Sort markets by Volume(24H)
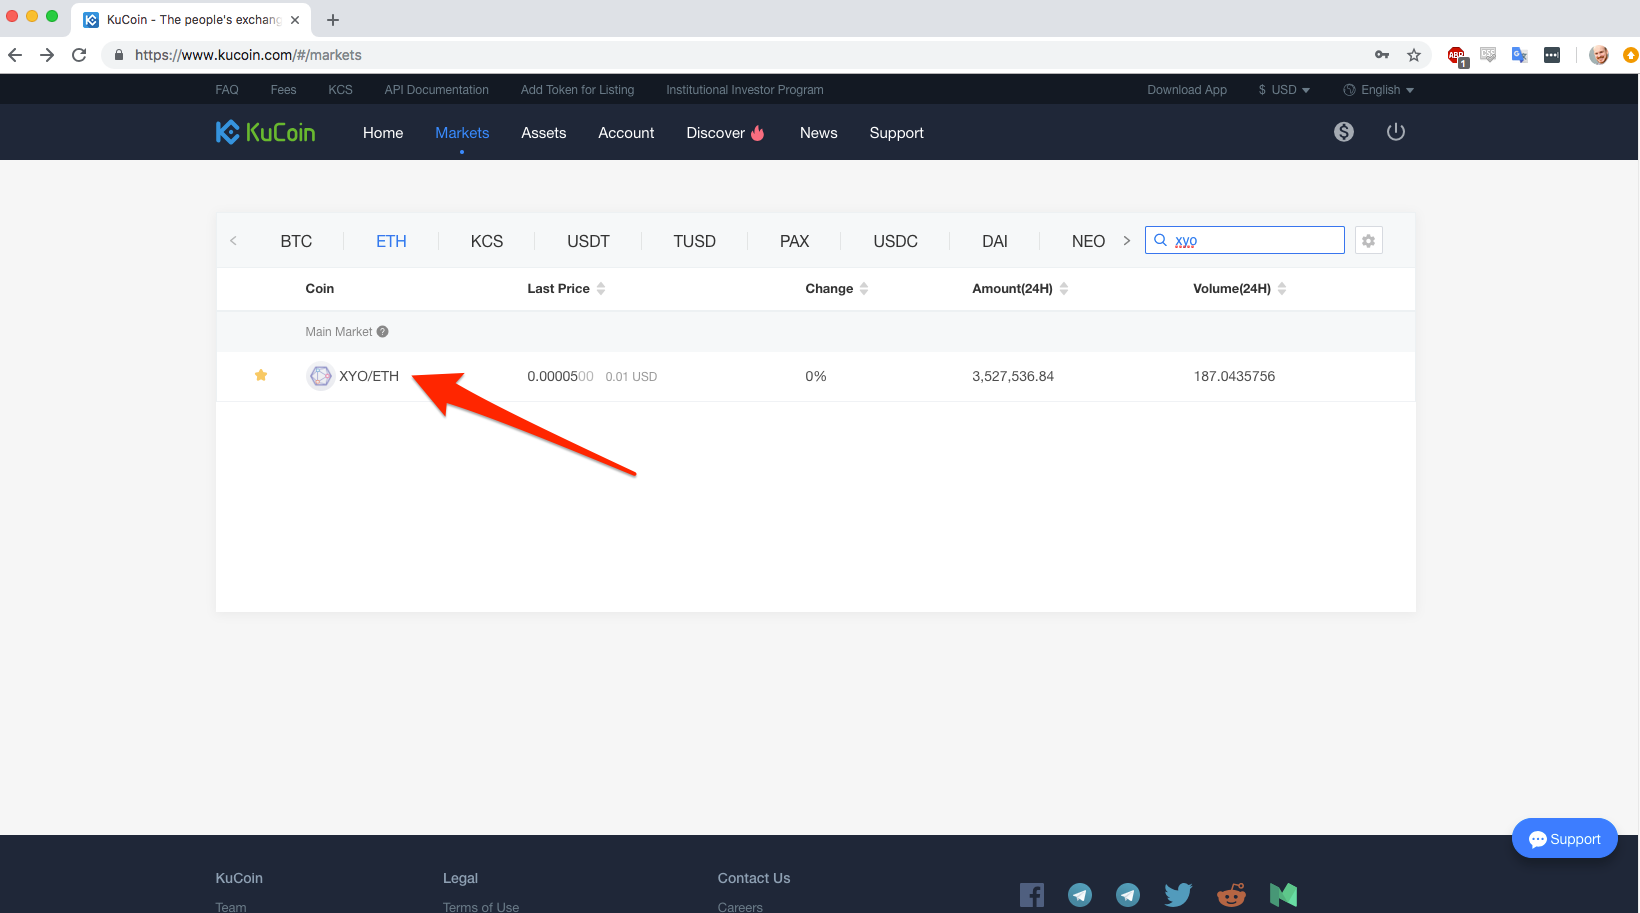Viewport: 1640px width, 913px height. (x=1239, y=288)
